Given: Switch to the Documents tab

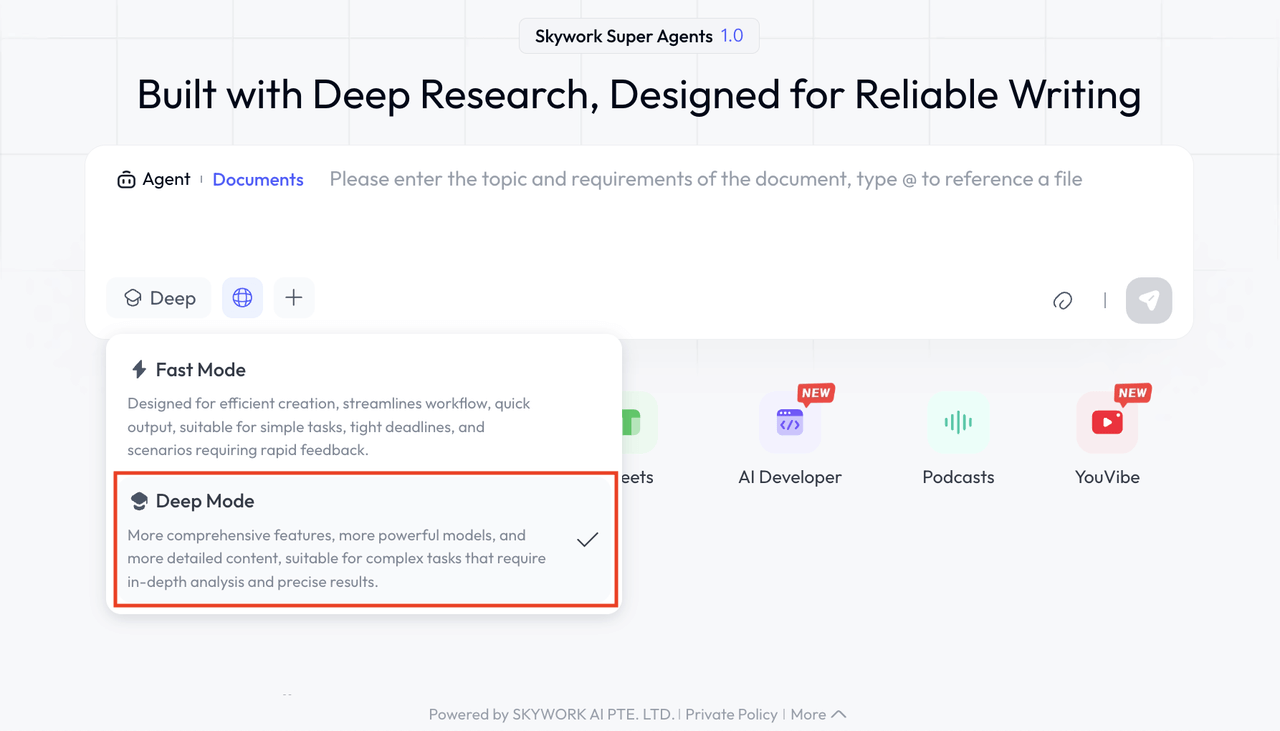Looking at the screenshot, I should click(x=258, y=180).
